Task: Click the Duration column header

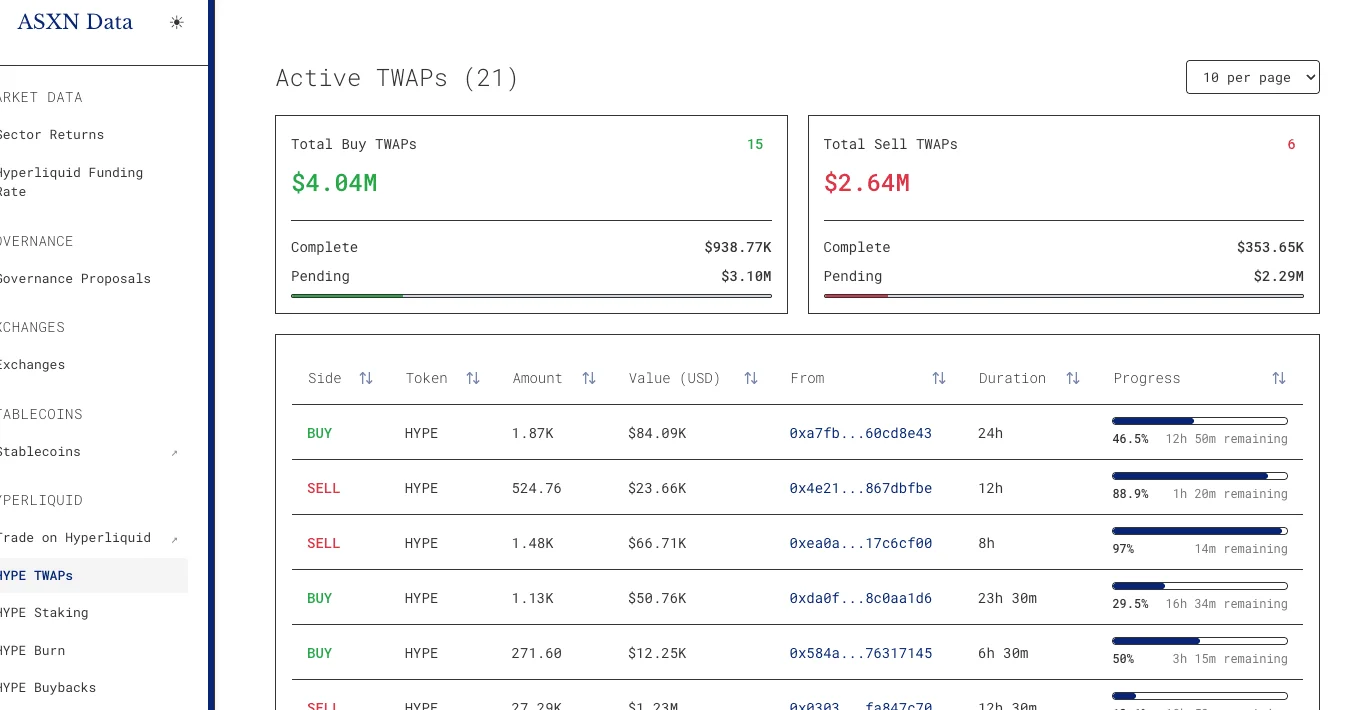Action: (1012, 378)
